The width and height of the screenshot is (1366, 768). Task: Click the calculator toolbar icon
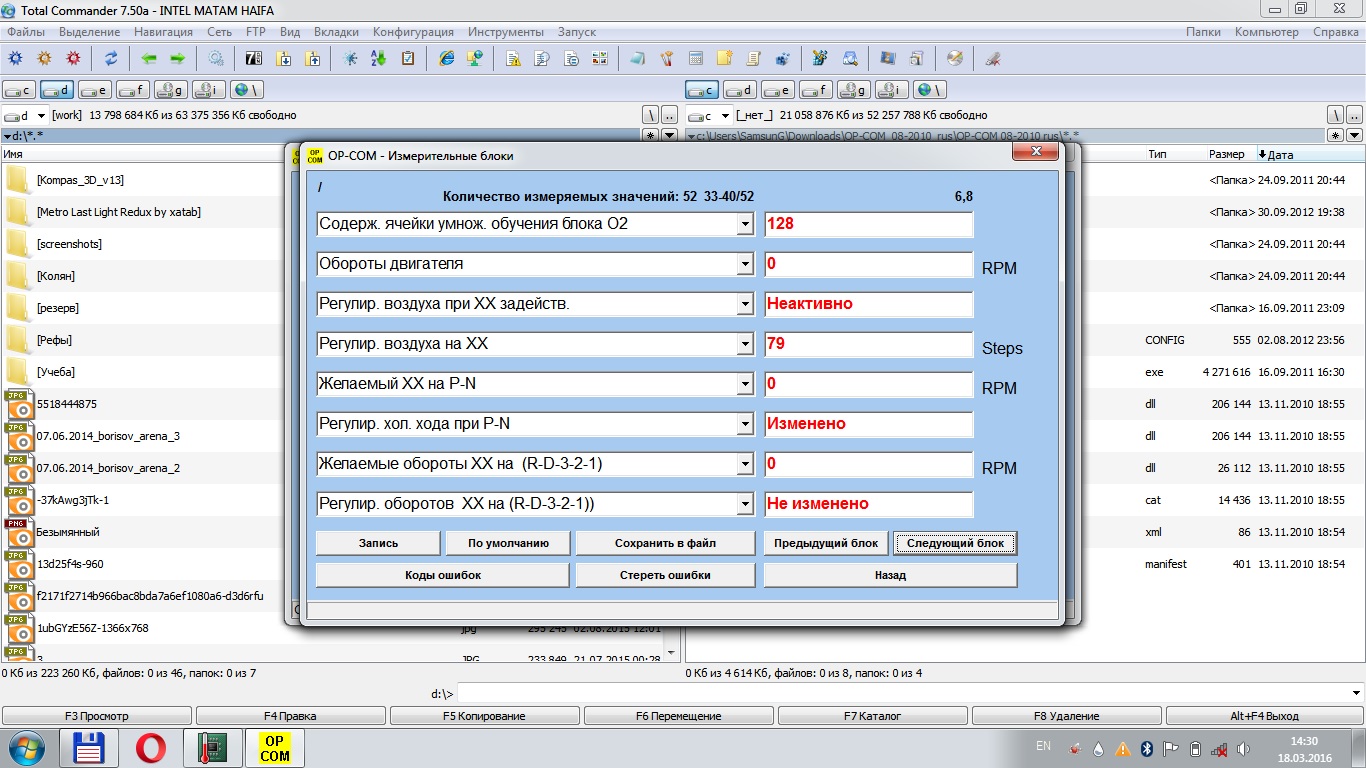click(x=695, y=58)
